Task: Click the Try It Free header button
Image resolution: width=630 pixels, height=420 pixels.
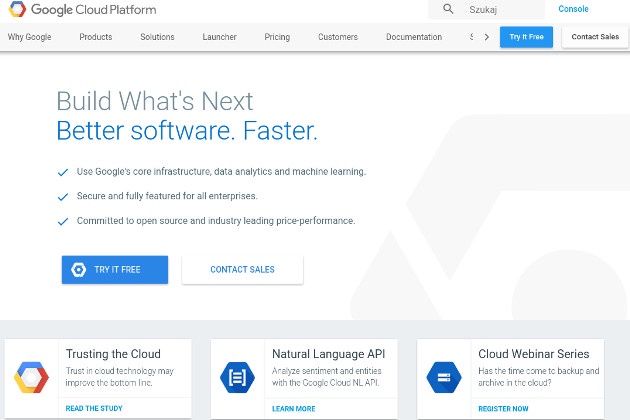Action: click(x=526, y=37)
